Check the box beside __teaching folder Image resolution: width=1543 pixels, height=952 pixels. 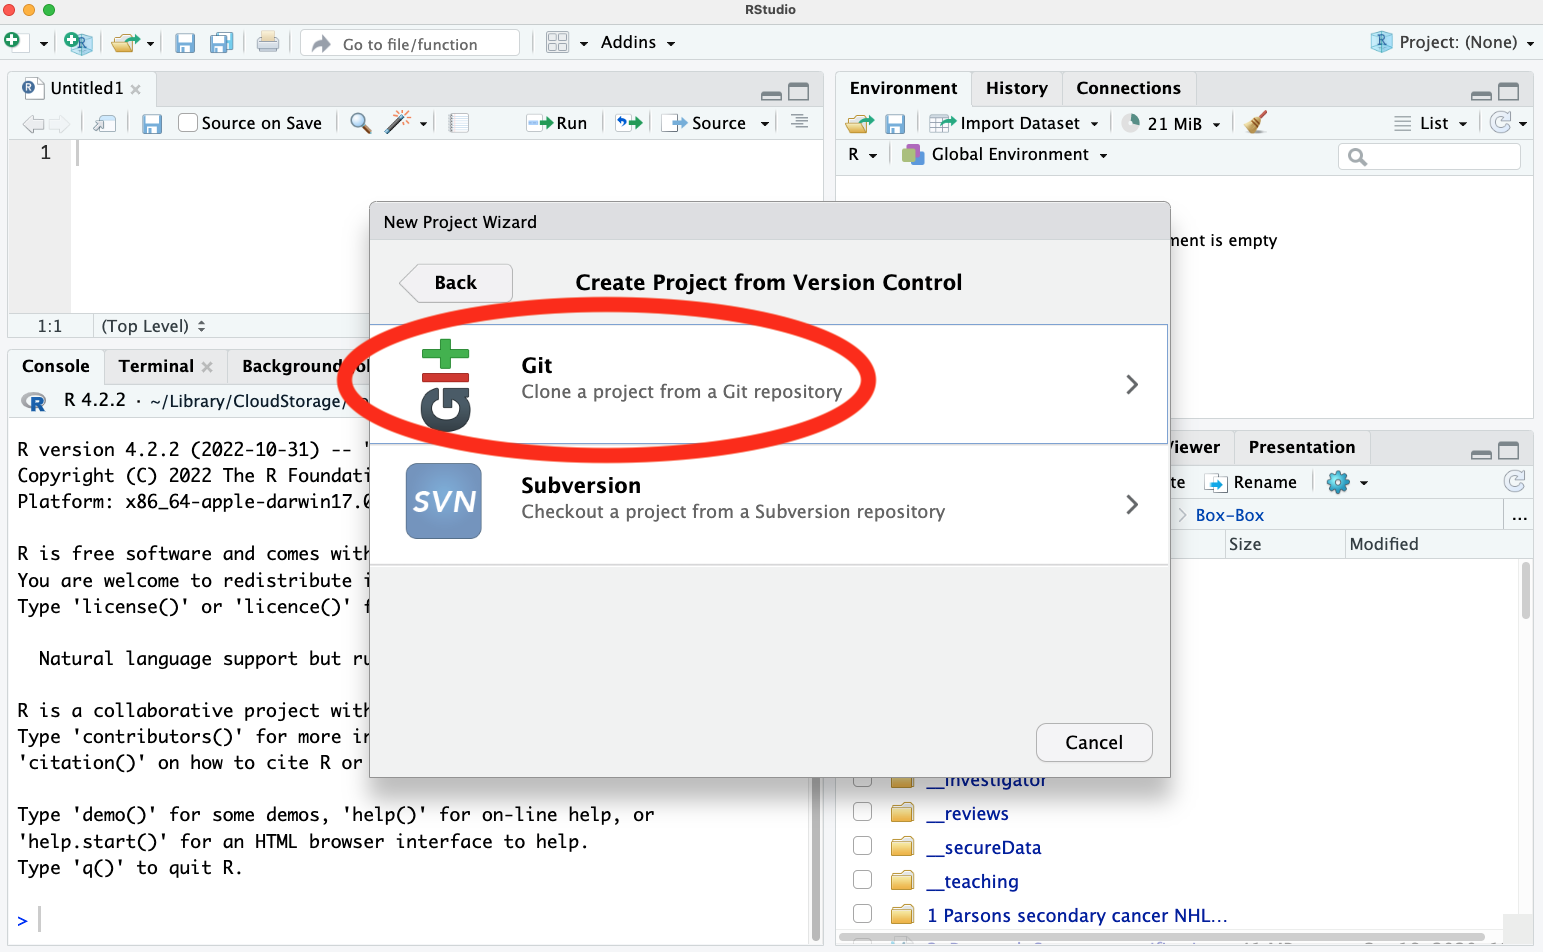tap(862, 880)
